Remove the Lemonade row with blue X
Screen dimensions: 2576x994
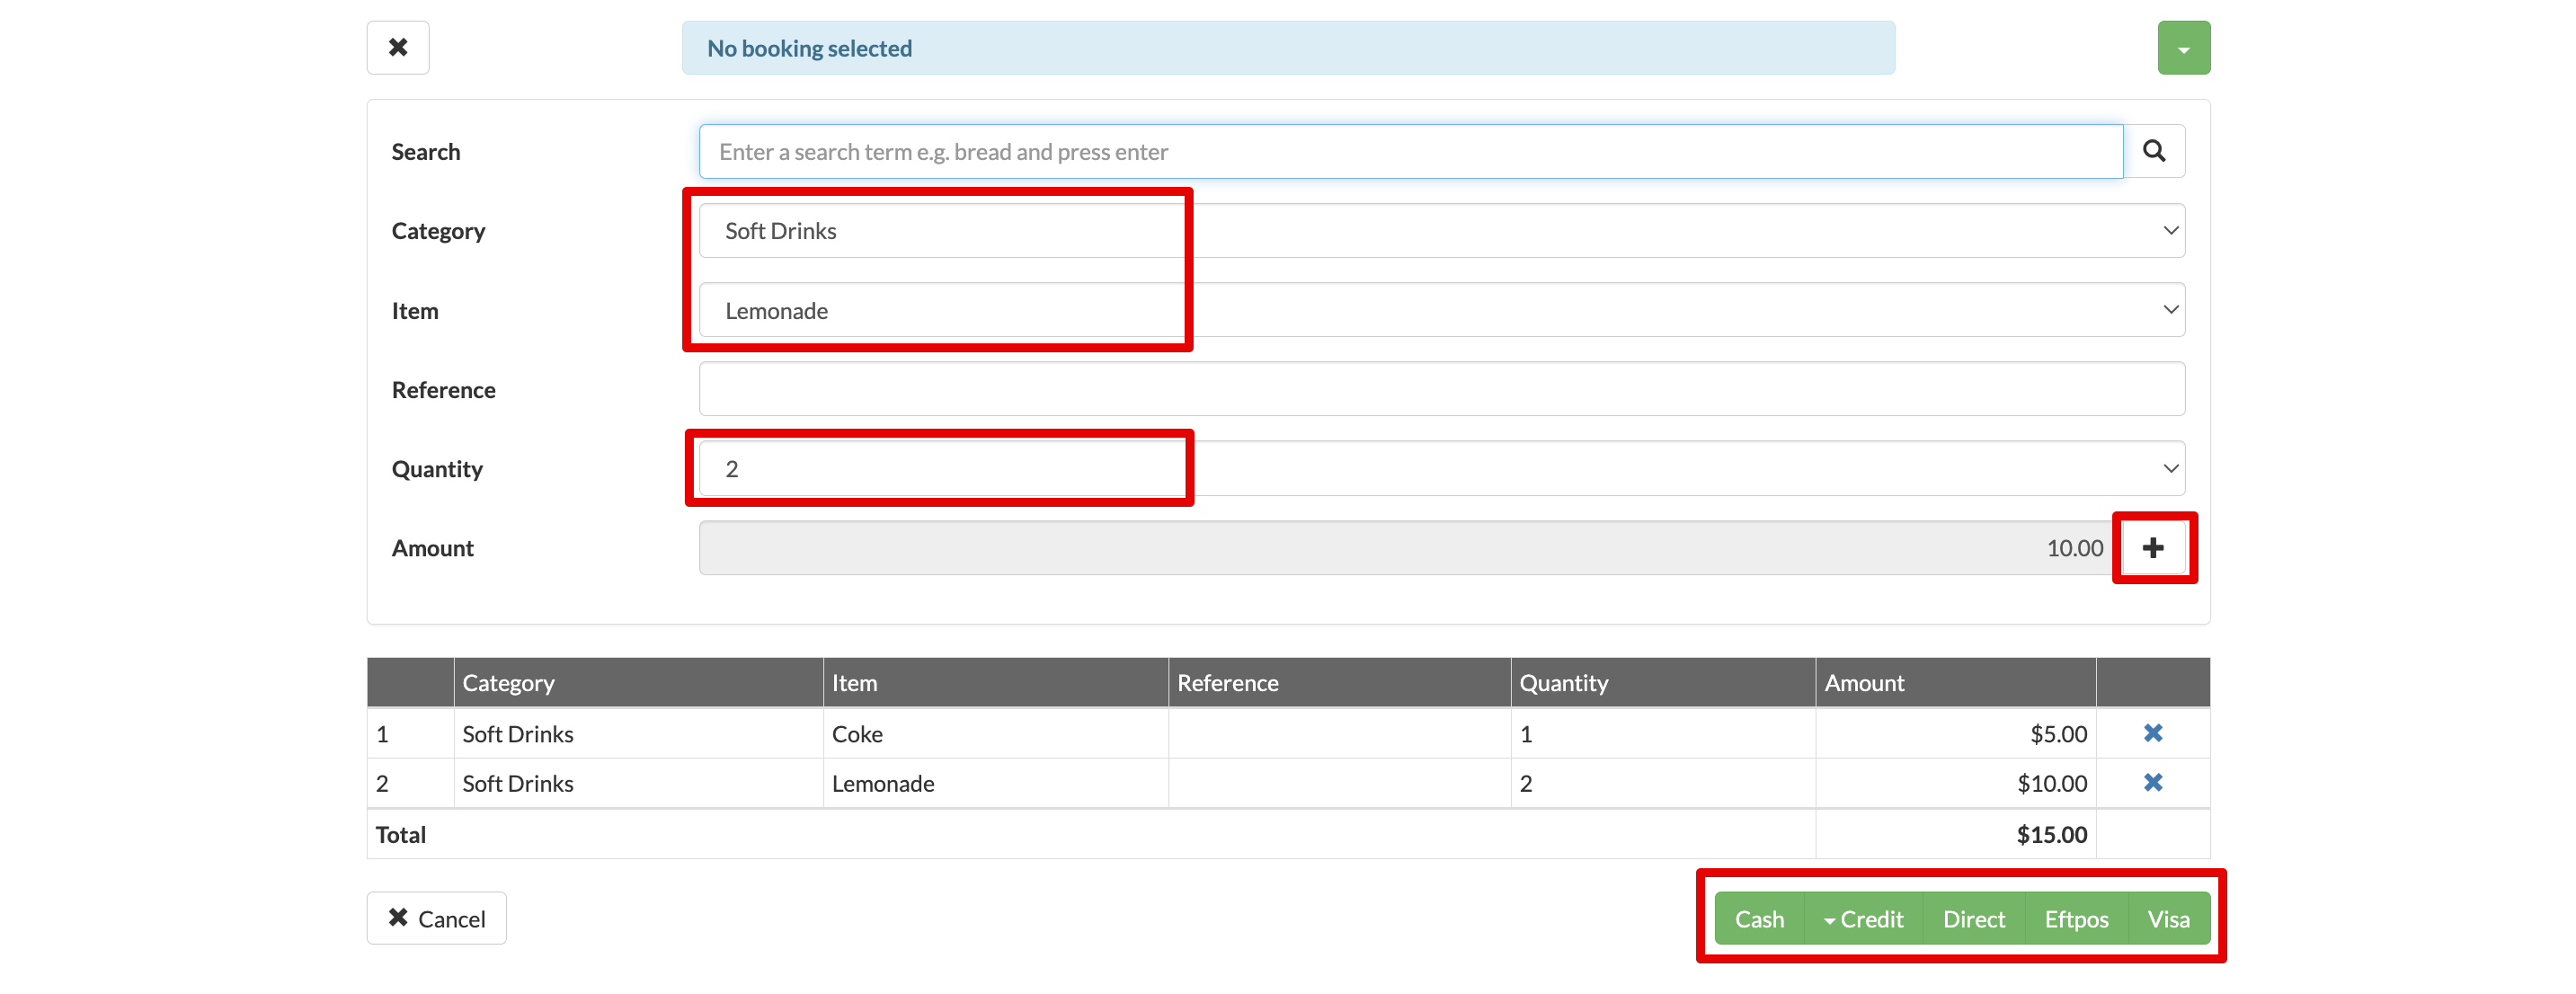coord(2152,783)
